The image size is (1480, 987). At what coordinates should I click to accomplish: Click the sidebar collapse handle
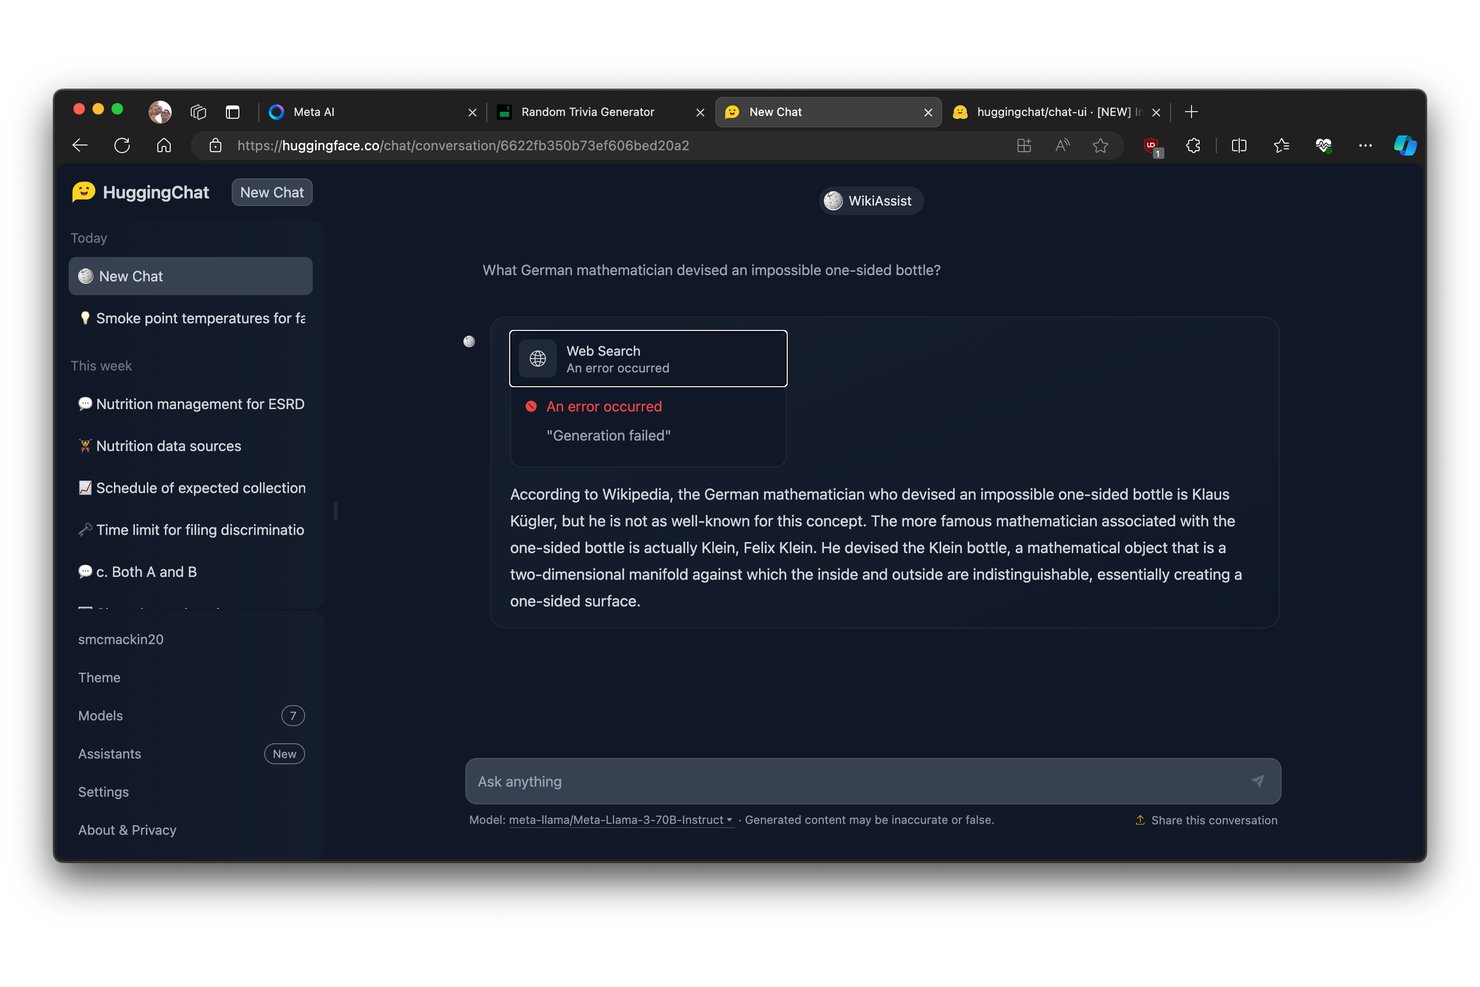[x=335, y=511]
